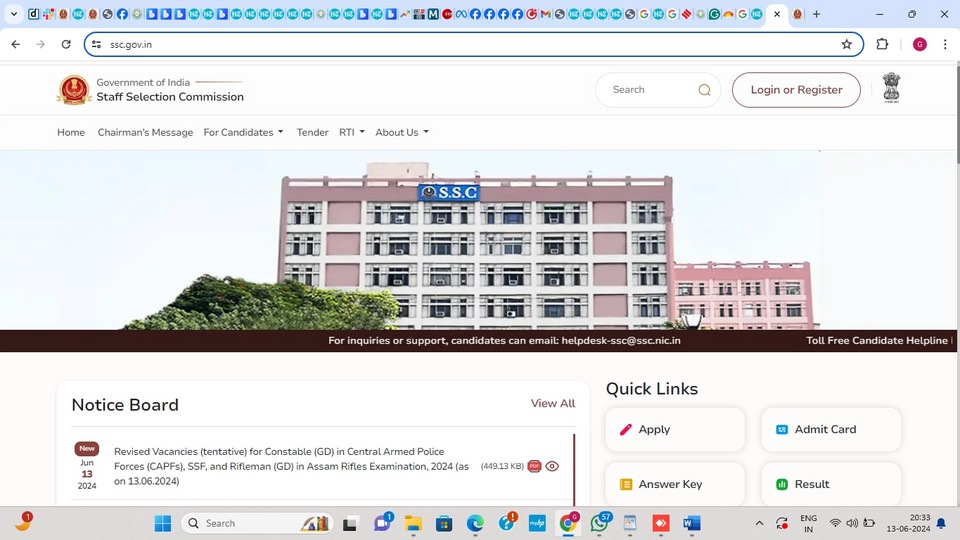Launch Microsoft Teams chat from taskbar
Screen dimensions: 960x540
[382, 523]
